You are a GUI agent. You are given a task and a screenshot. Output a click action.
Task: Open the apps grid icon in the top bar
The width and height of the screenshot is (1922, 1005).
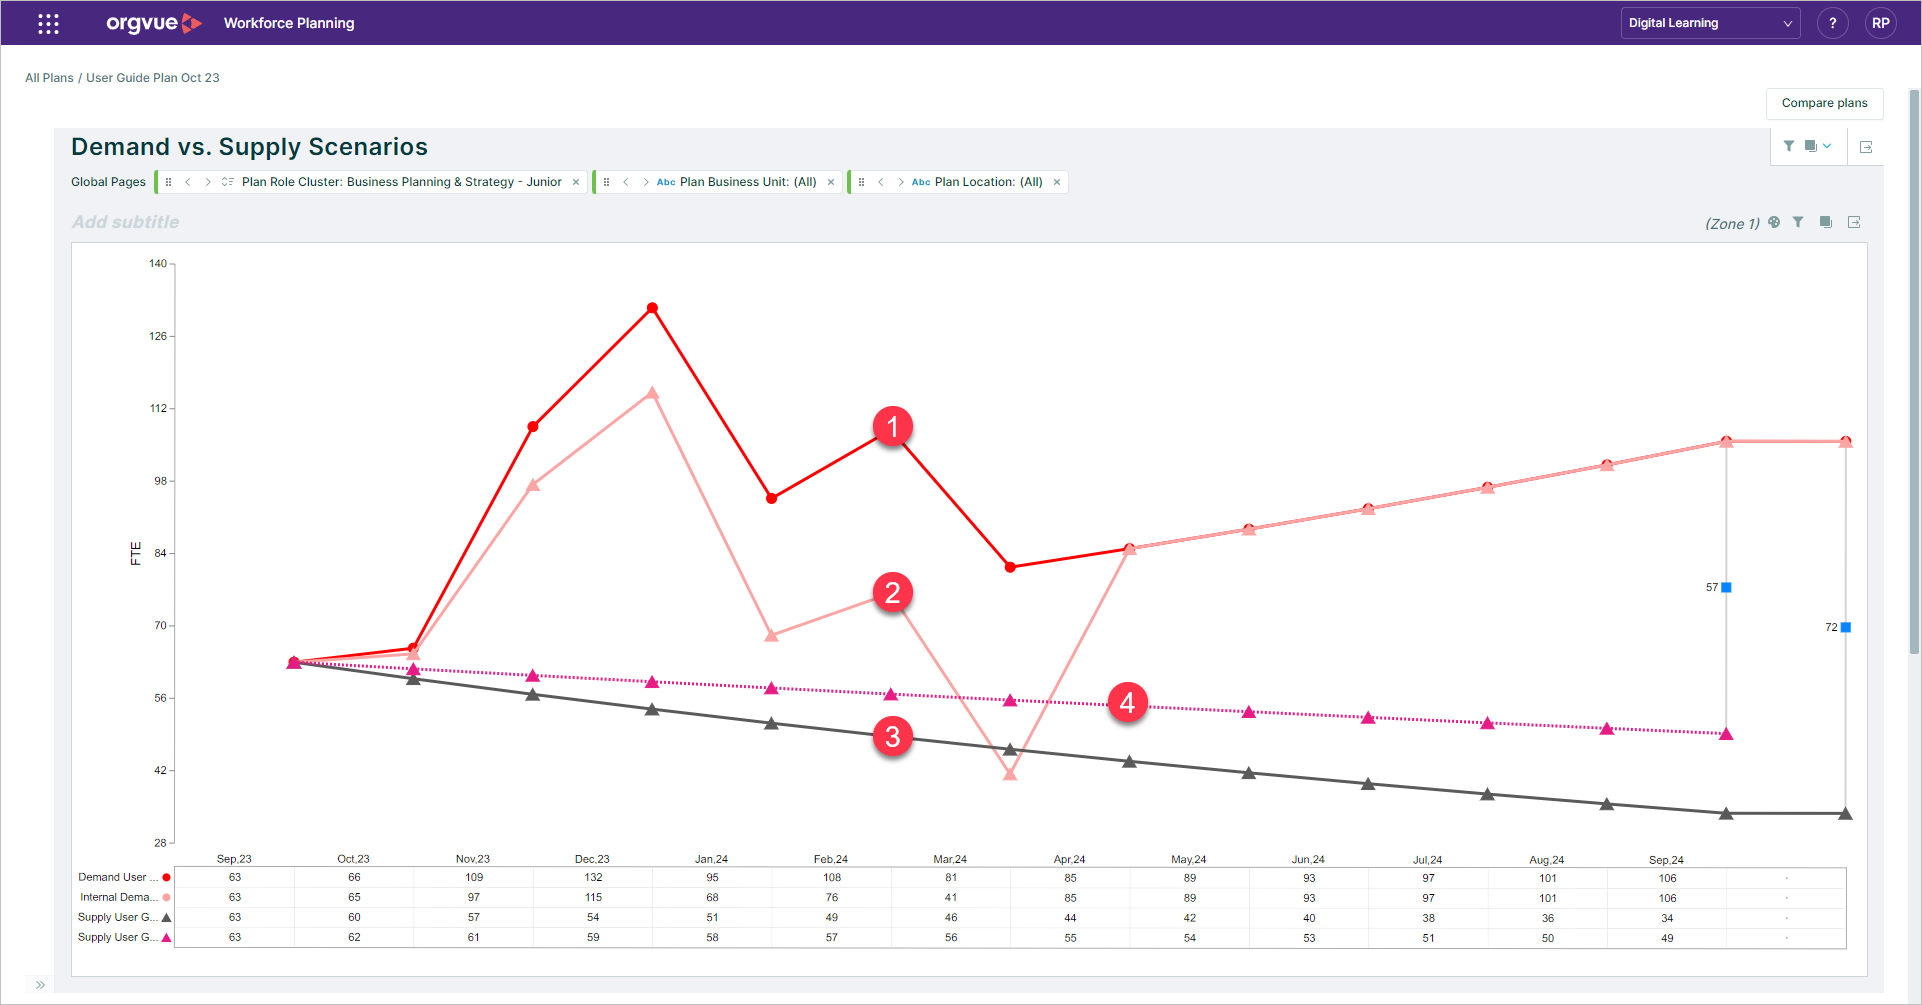coord(47,22)
